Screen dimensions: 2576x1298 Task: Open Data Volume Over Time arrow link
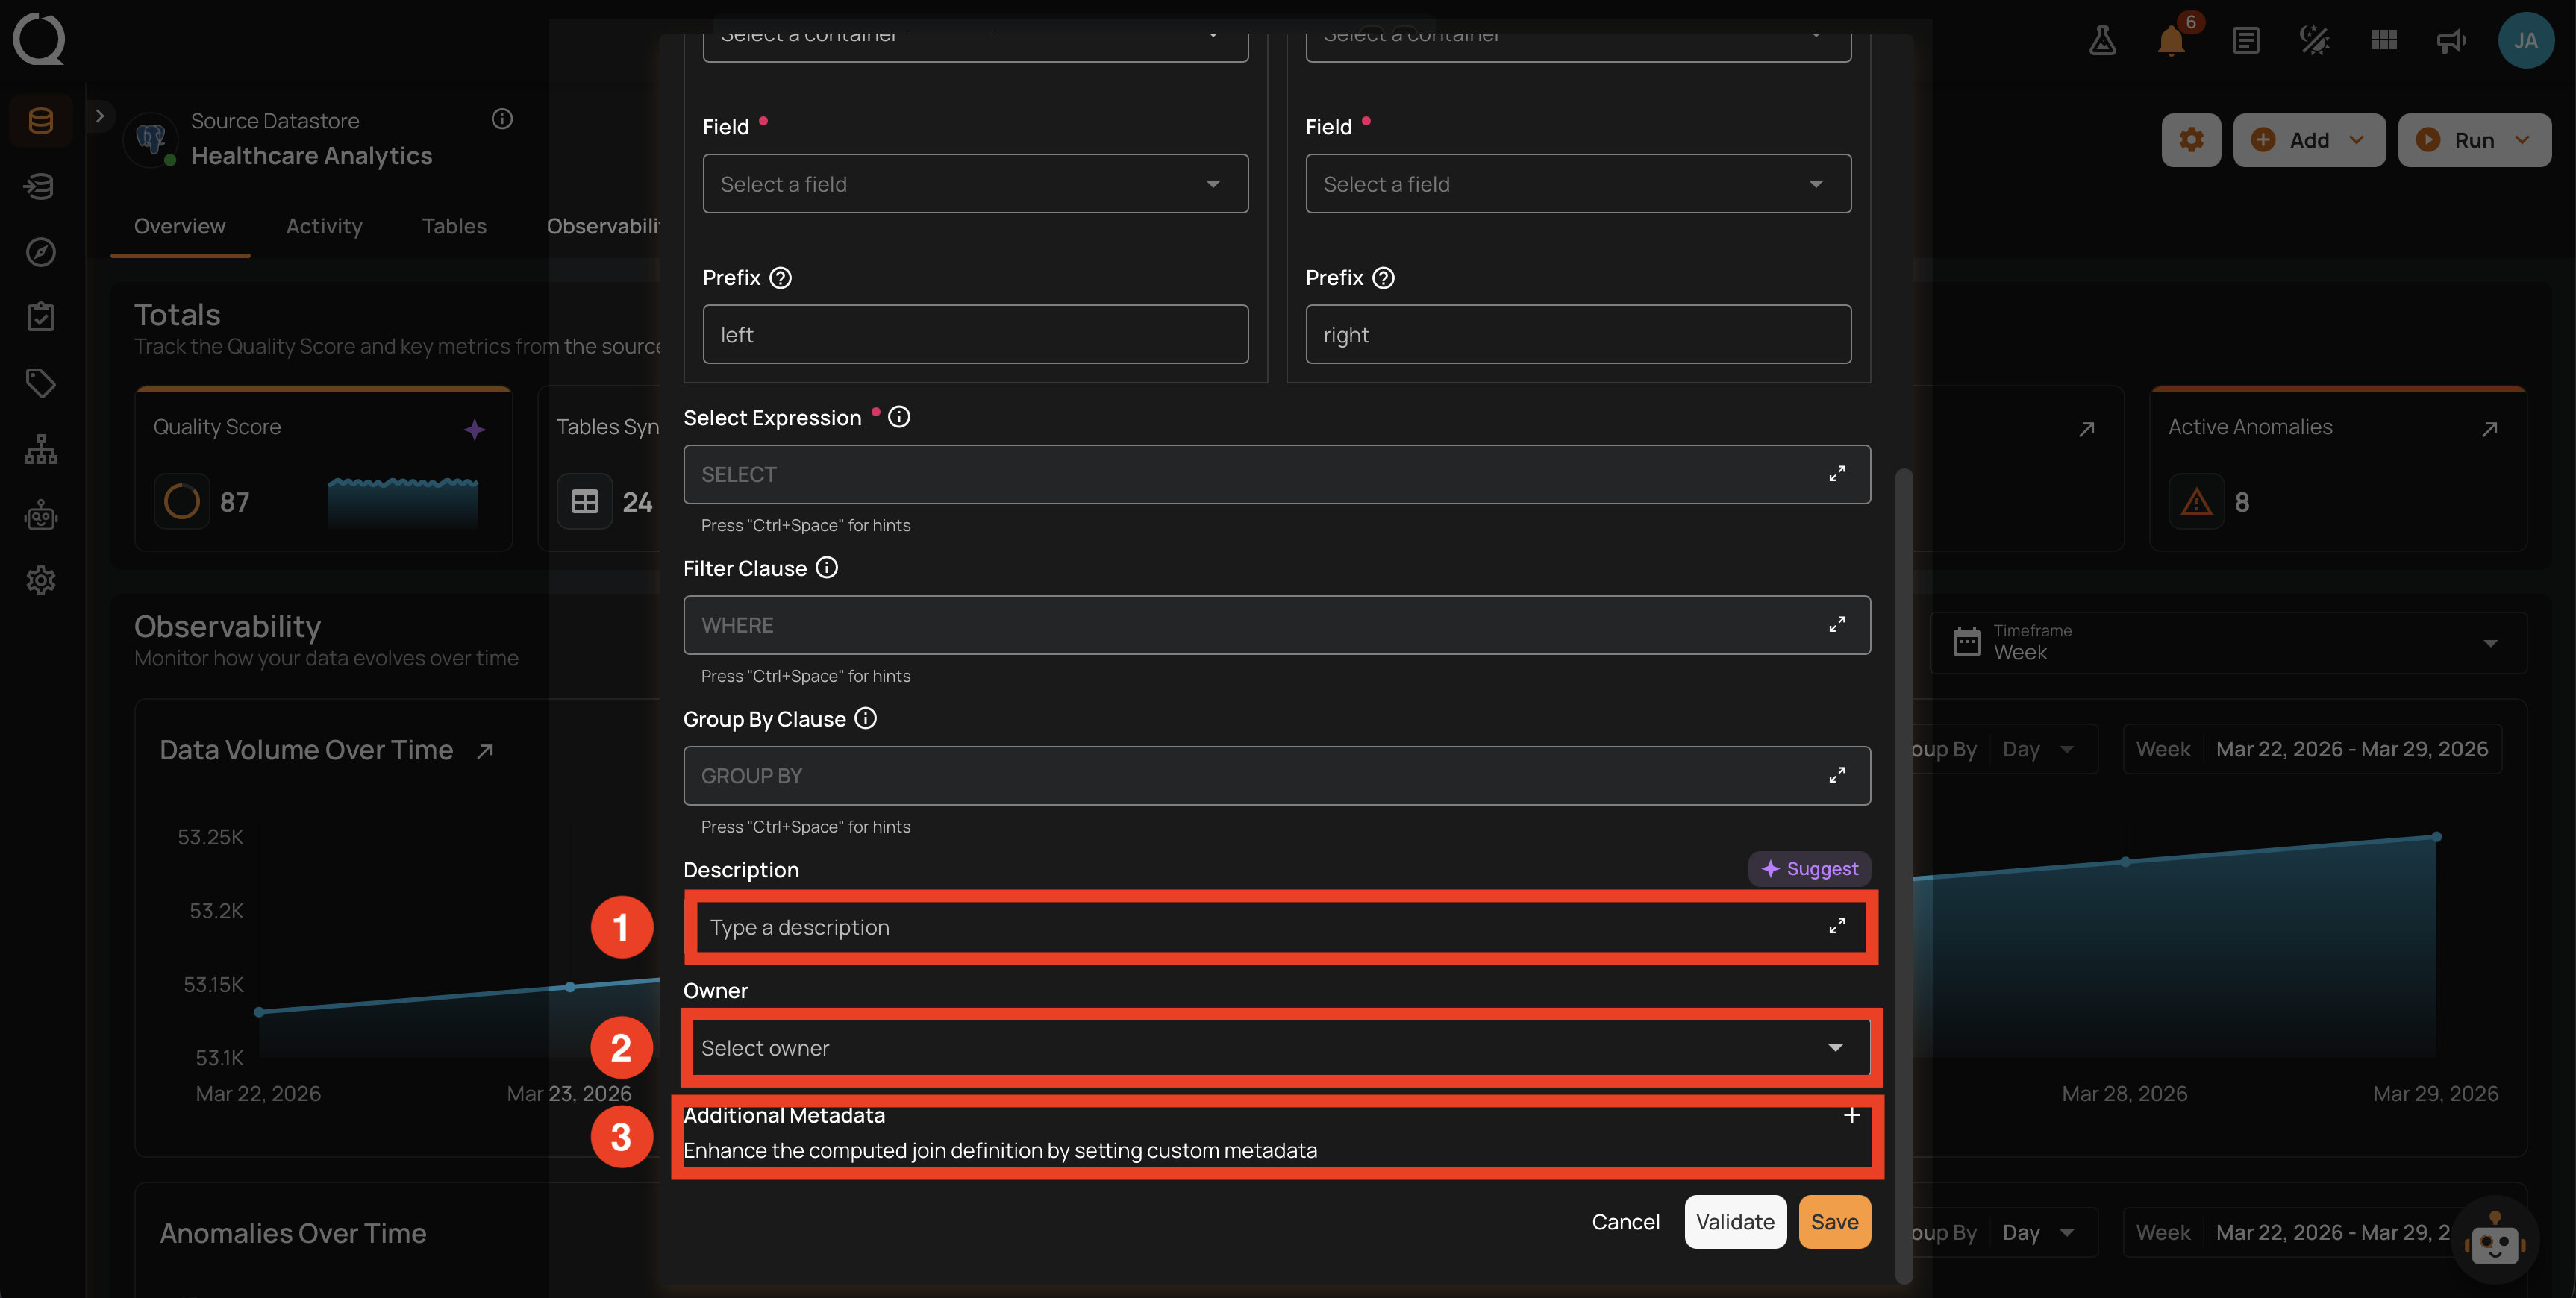pyautogui.click(x=485, y=751)
